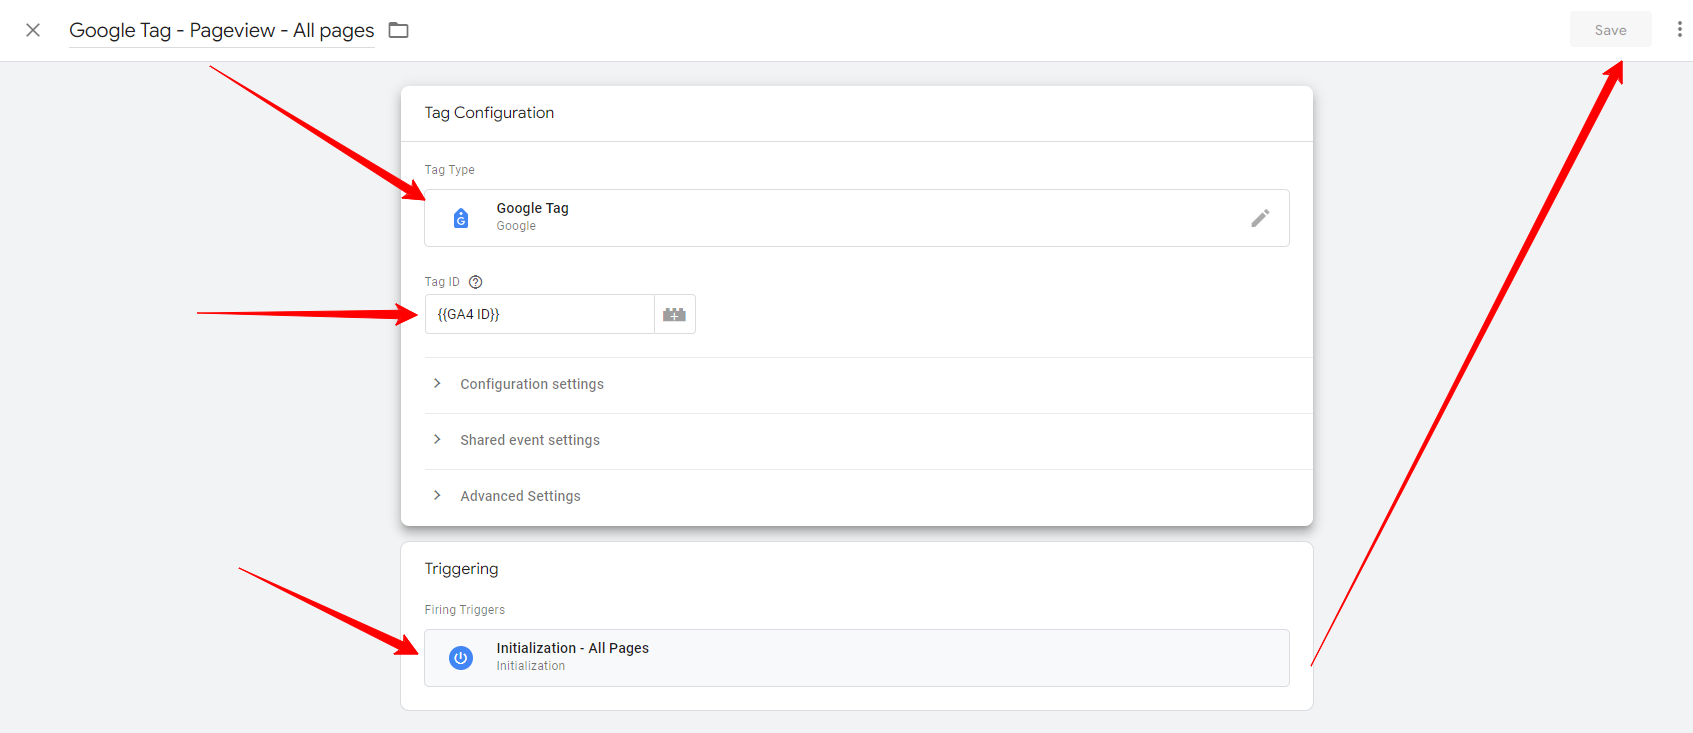The width and height of the screenshot is (1693, 733).
Task: Expand the Configuration settings chevron
Action: [437, 384]
